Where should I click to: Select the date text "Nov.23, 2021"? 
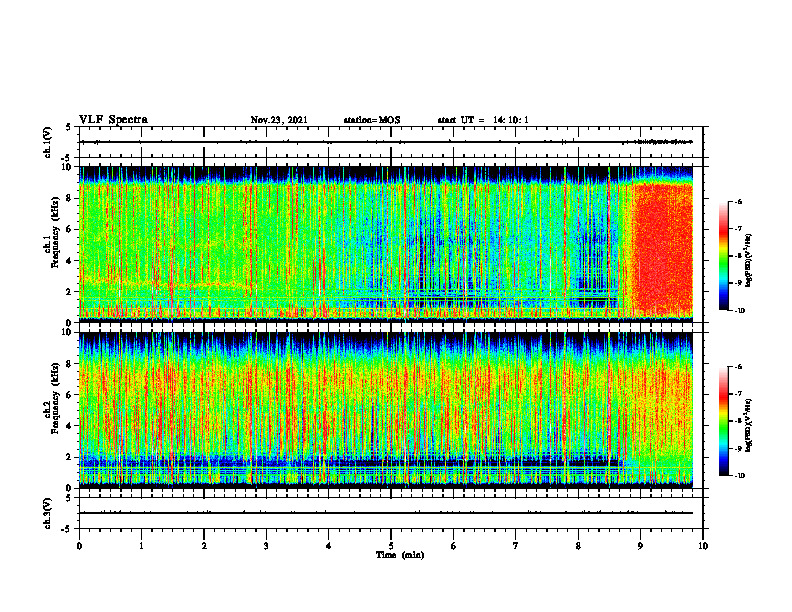click(279, 120)
